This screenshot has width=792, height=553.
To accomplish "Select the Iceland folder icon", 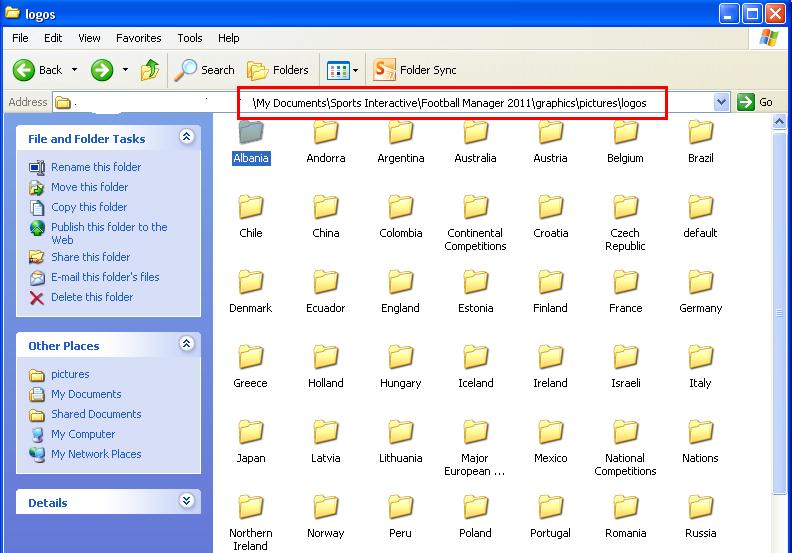I will 475,357.
